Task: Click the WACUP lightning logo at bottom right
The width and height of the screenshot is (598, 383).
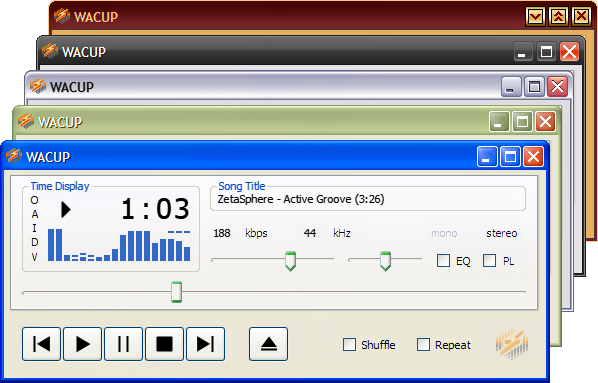Action: [512, 343]
